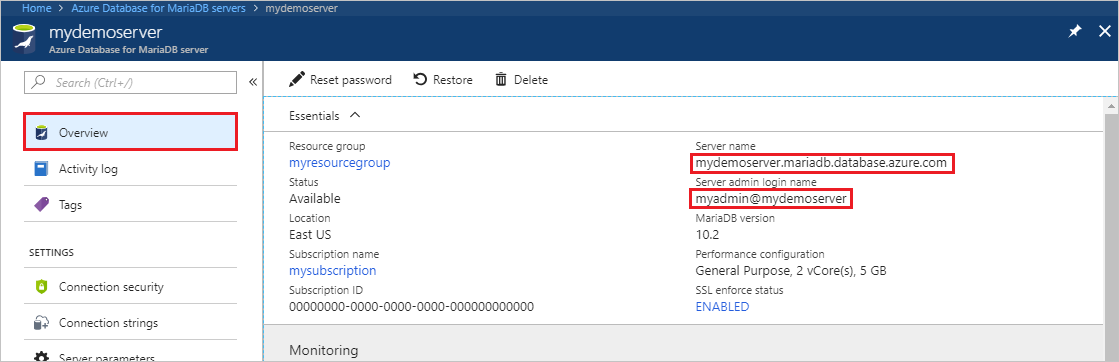Image resolution: width=1119 pixels, height=362 pixels.
Task: Click the purple Tags icon
Action: pyautogui.click(x=41, y=204)
